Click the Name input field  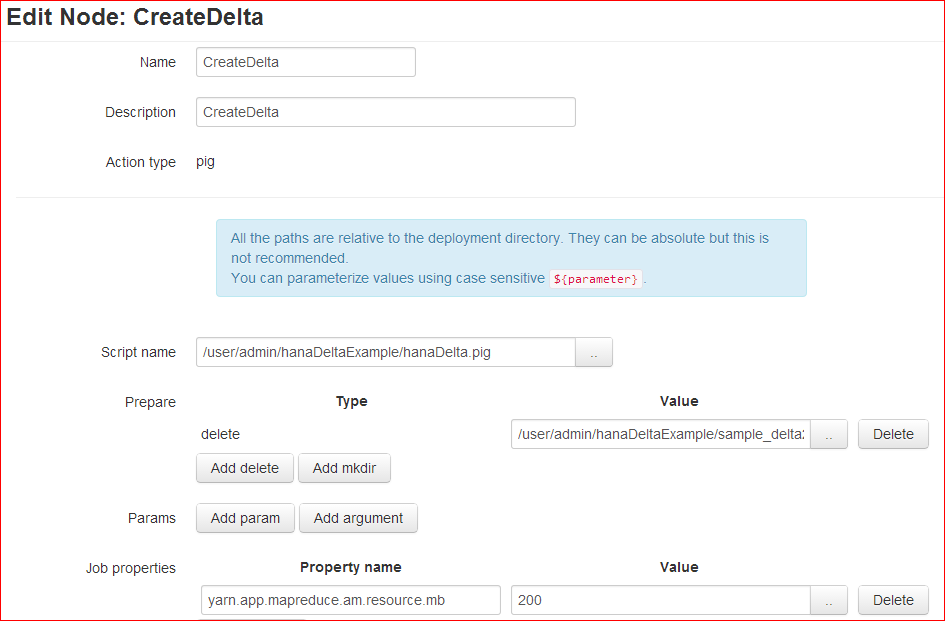coord(306,62)
